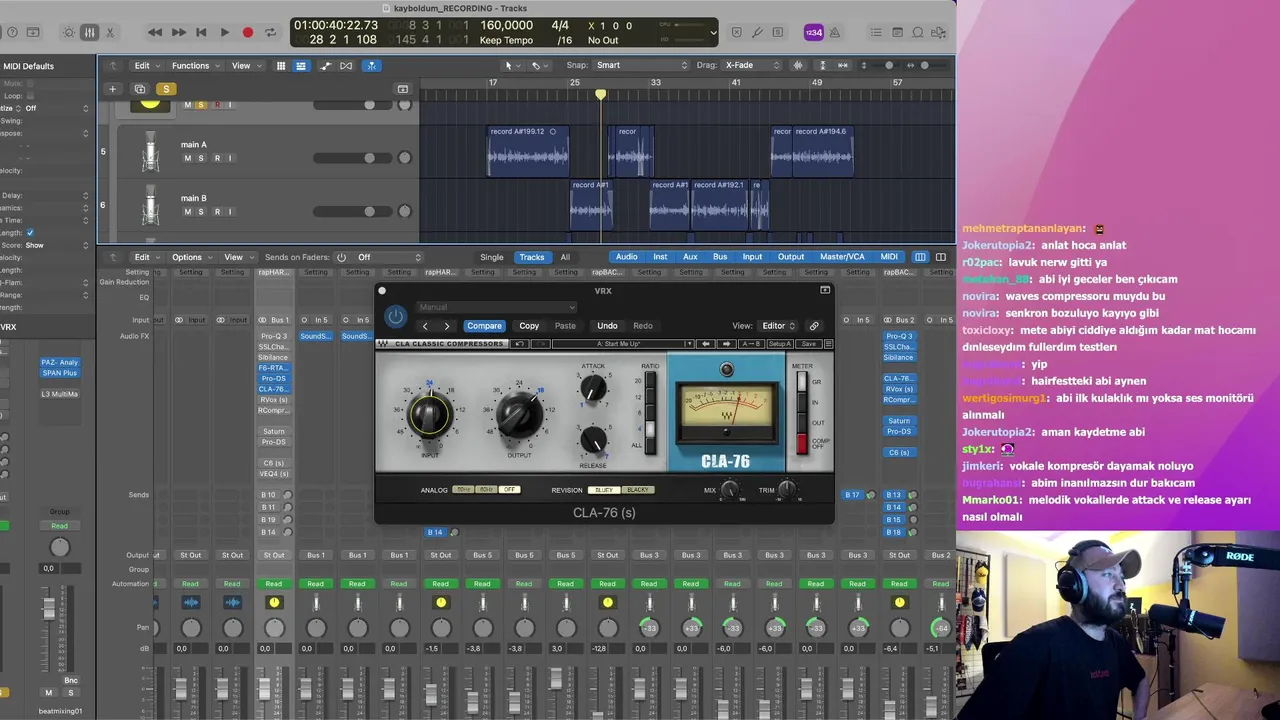Open the Manual preset dropdown in plugin window
1280x720 pixels.
(x=497, y=307)
